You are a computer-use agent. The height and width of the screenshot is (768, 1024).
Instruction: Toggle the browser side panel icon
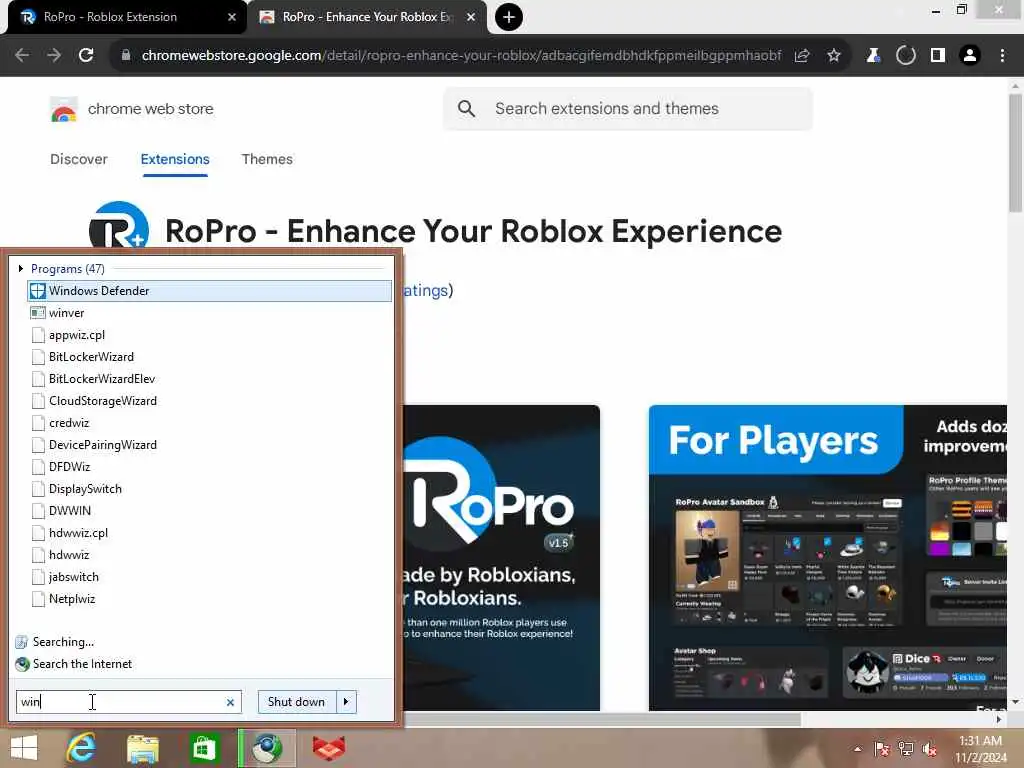[x=938, y=56]
